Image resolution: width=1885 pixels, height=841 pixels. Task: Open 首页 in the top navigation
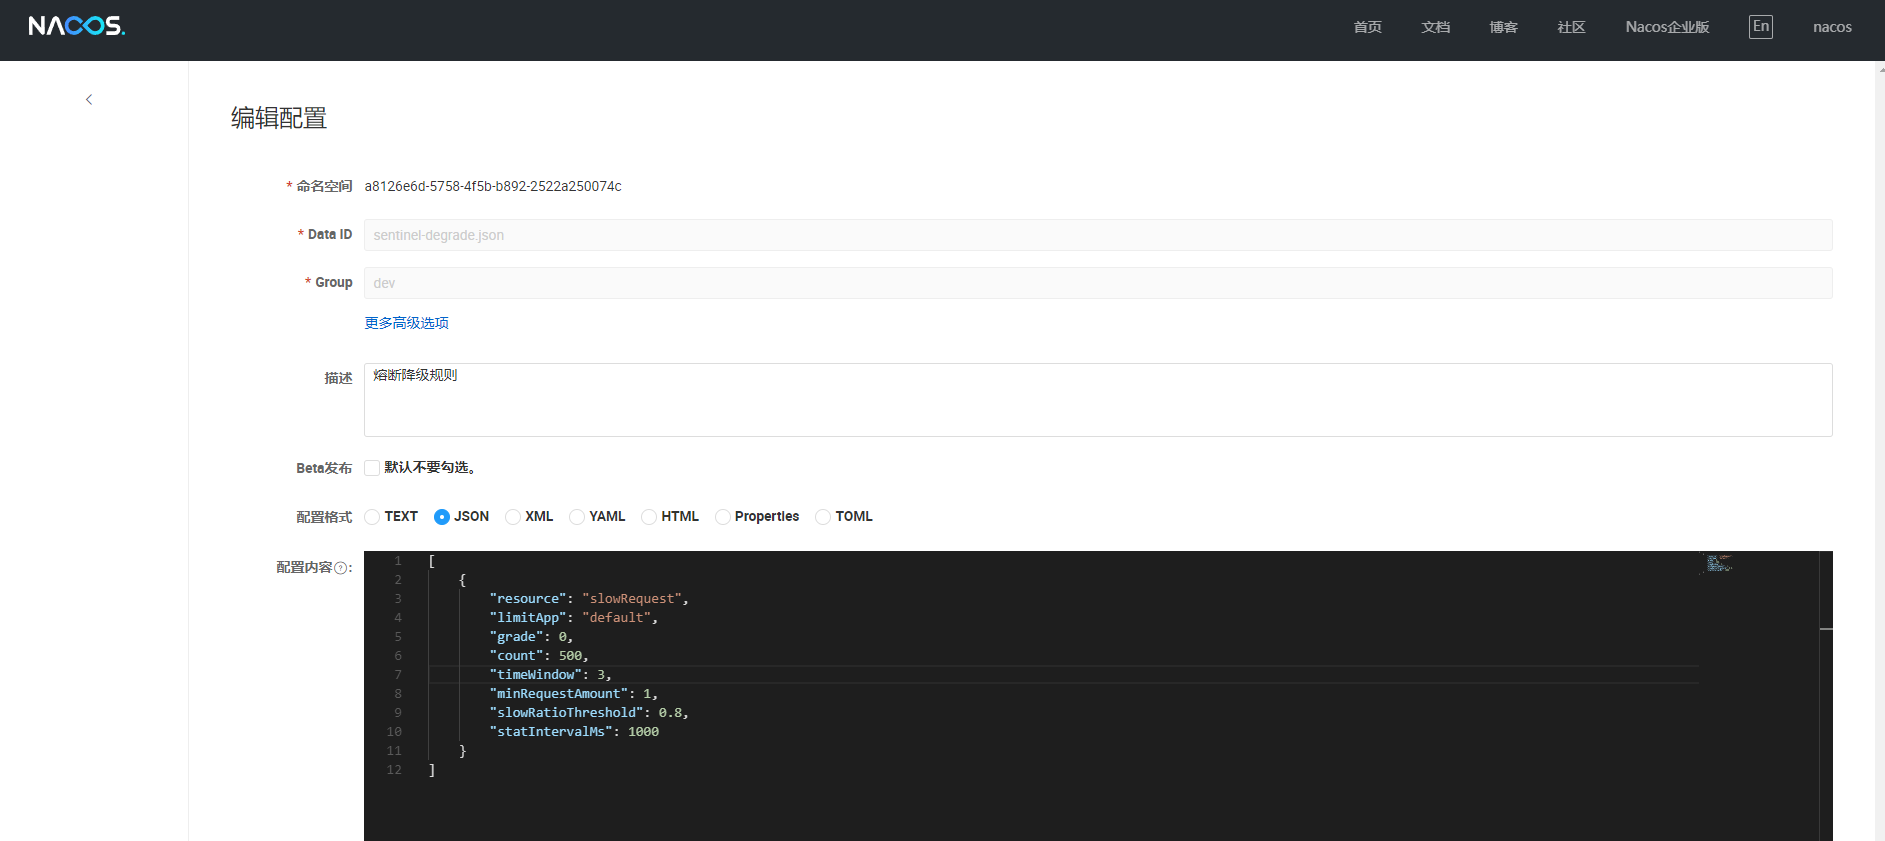pyautogui.click(x=1367, y=27)
